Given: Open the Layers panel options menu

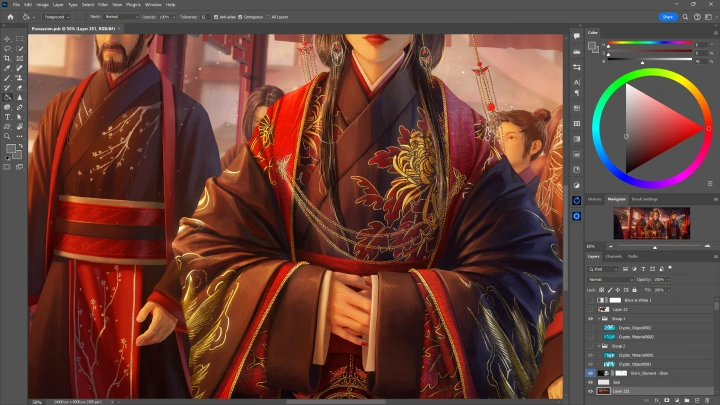Looking at the screenshot, I should pos(715,257).
